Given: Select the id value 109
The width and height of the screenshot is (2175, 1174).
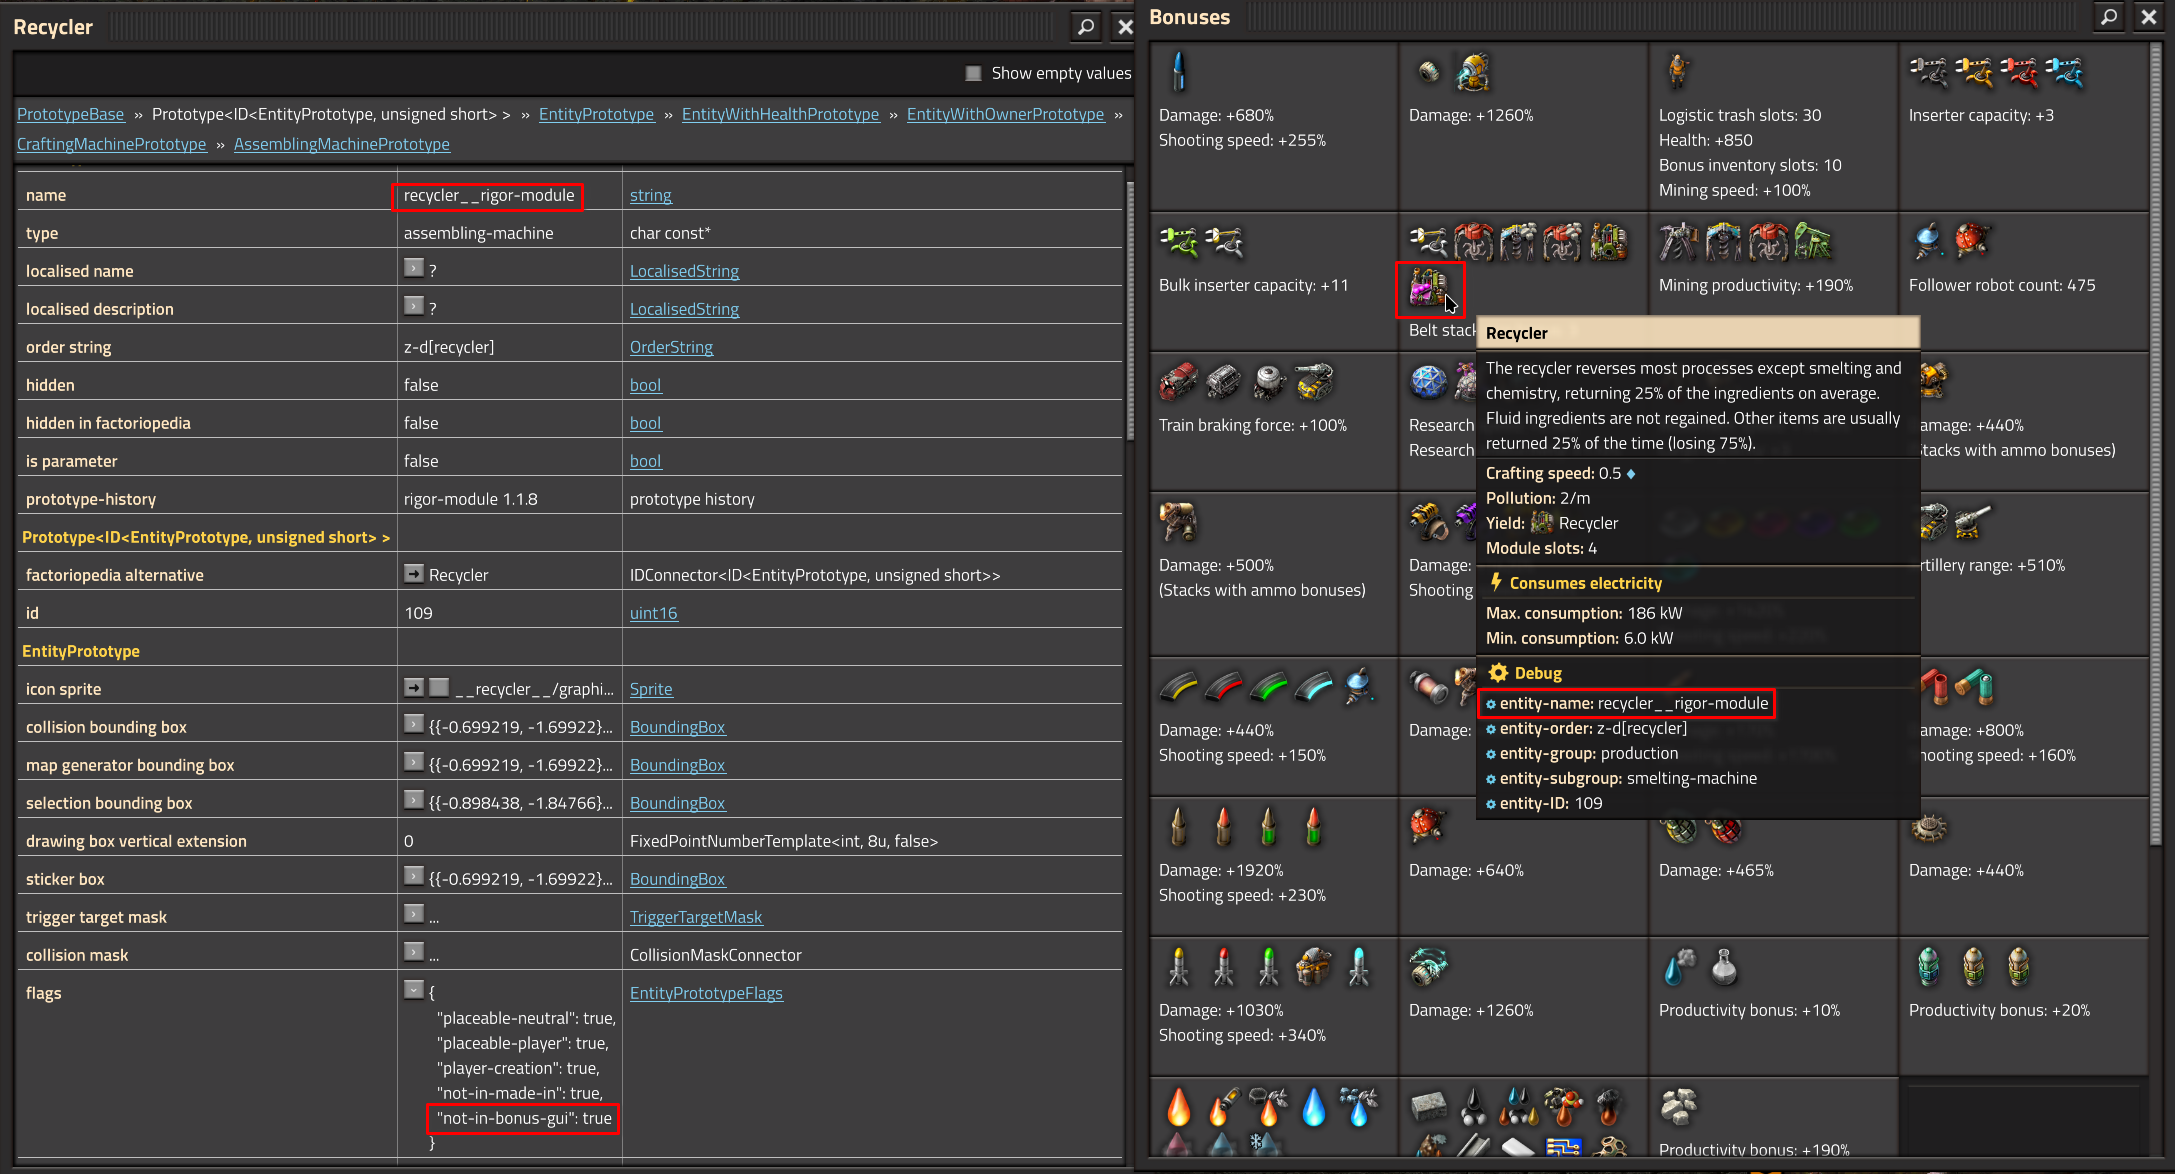Looking at the screenshot, I should (x=418, y=613).
